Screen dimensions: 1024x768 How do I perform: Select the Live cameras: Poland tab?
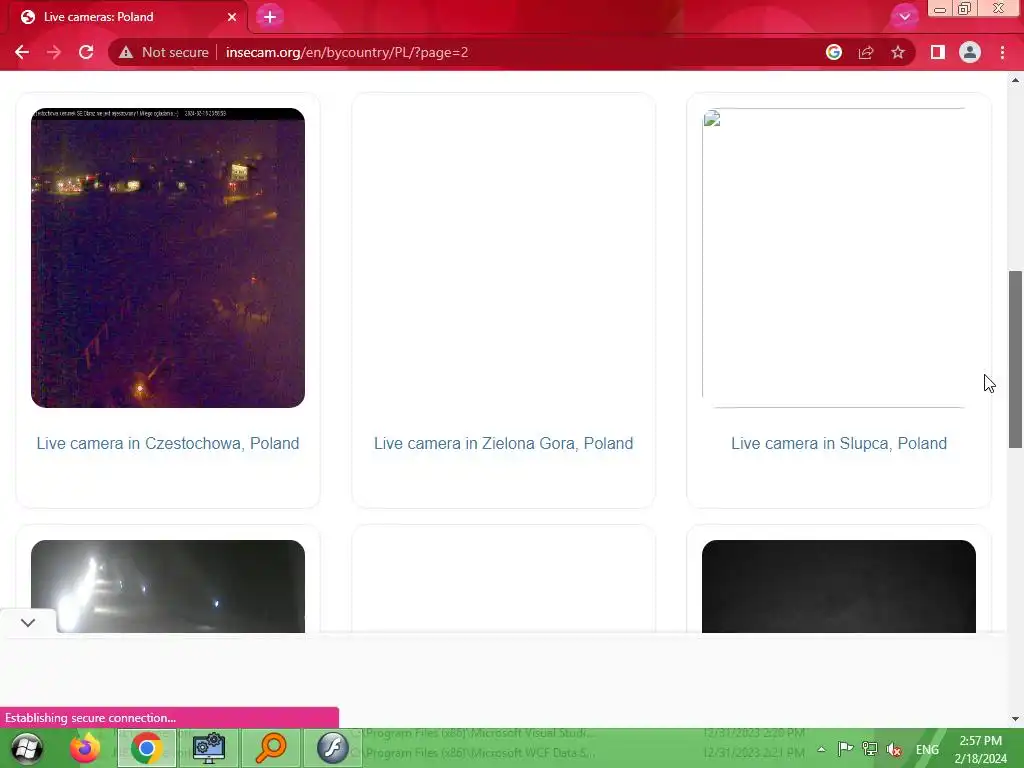124,17
